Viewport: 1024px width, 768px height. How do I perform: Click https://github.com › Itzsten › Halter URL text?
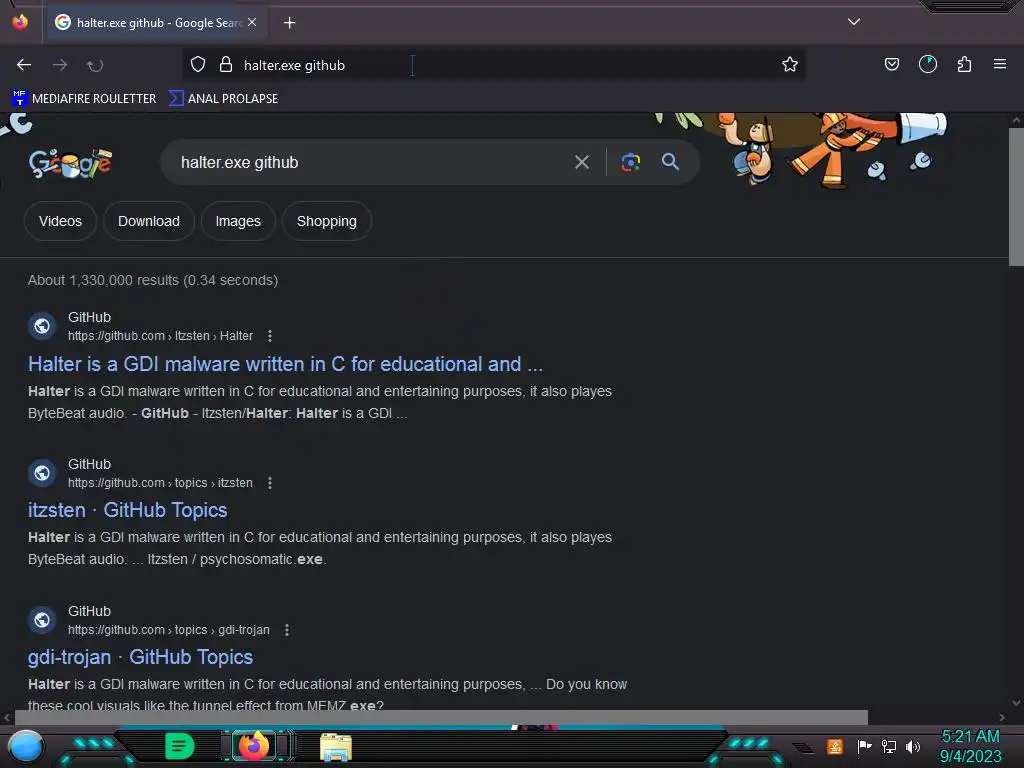160,336
